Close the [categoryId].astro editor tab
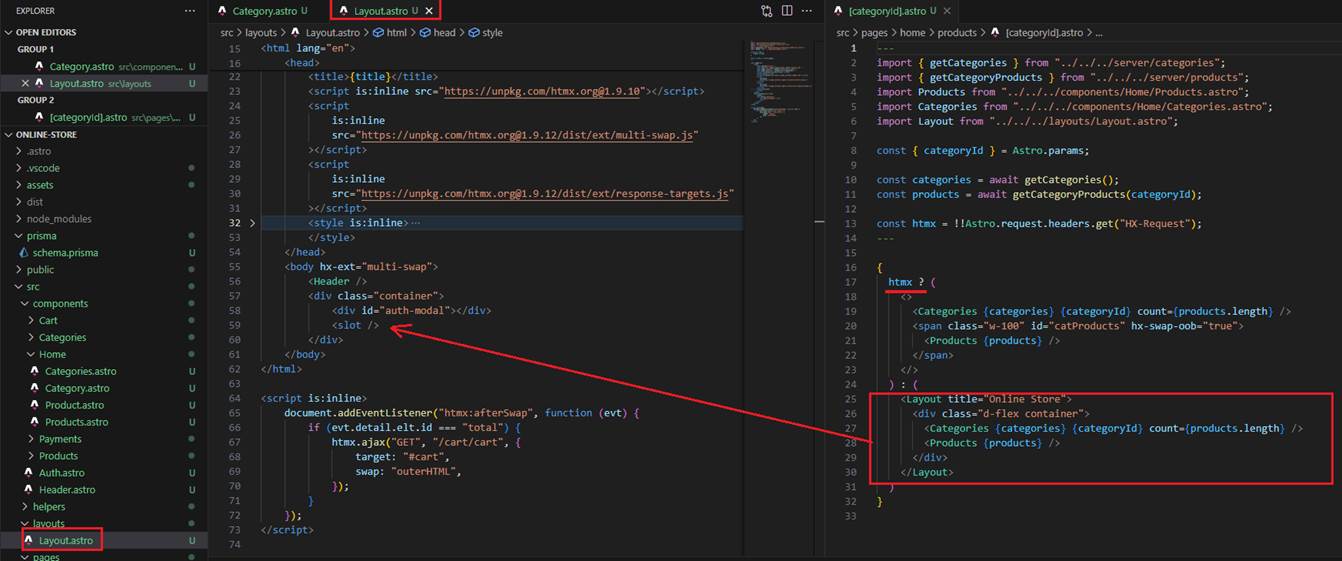 click(947, 11)
